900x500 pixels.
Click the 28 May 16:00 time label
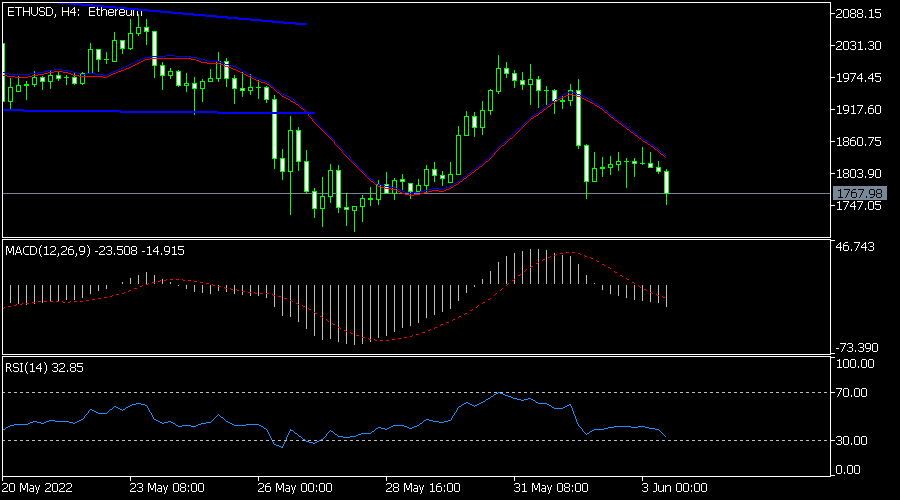[x=423, y=488]
